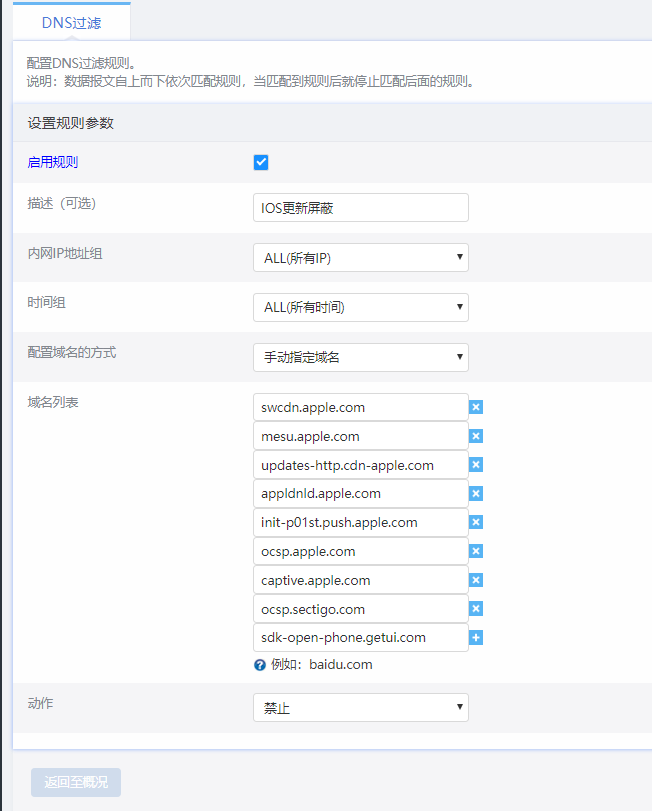Click the 返回至概况 button

(76, 782)
